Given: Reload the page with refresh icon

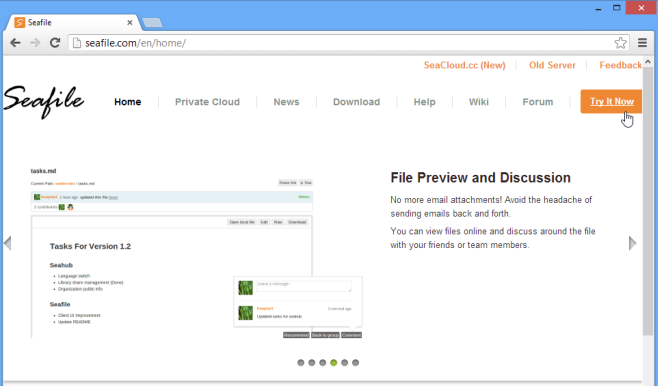Looking at the screenshot, I should coord(55,43).
